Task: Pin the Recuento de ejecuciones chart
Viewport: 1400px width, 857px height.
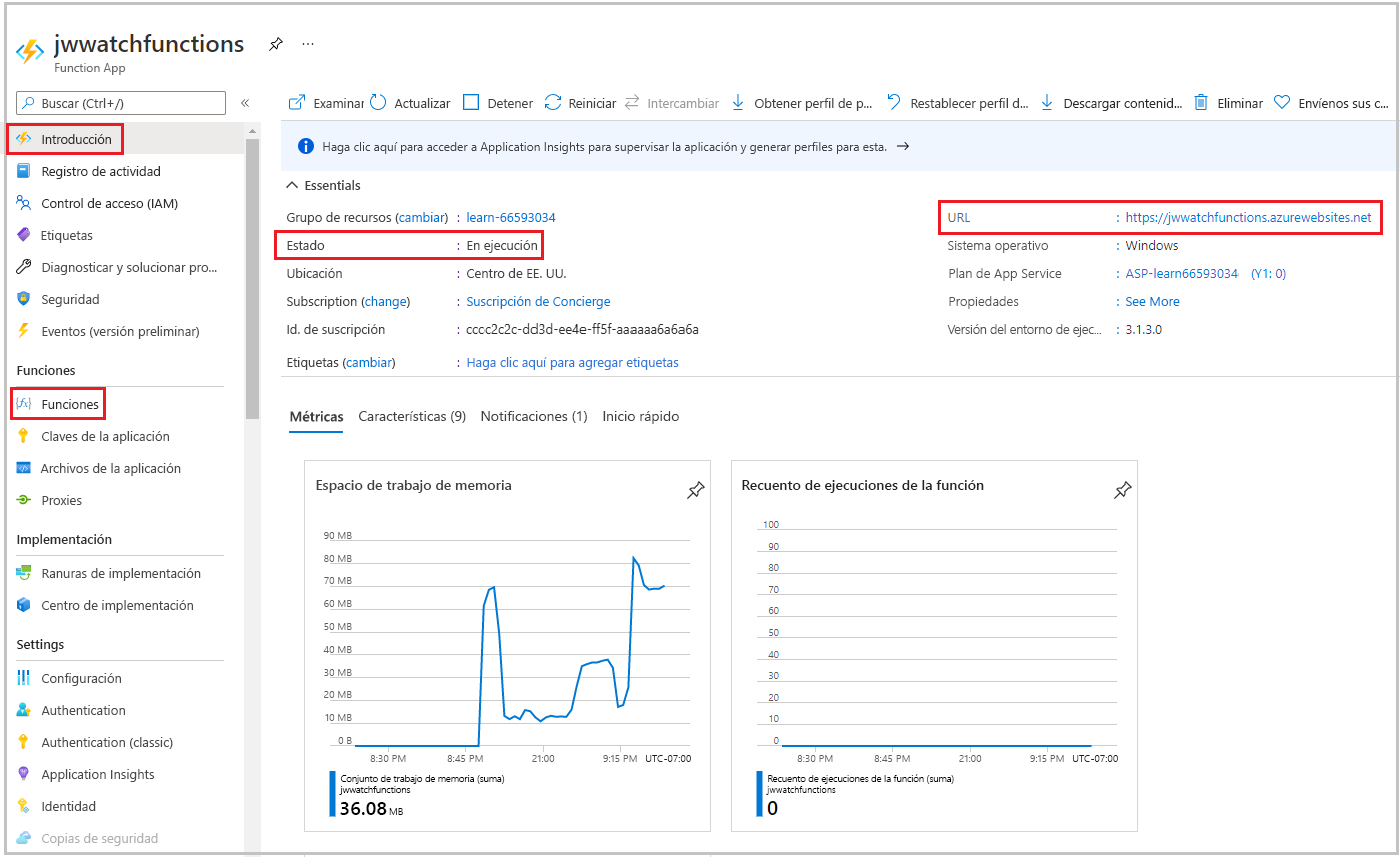Action: tap(1122, 490)
